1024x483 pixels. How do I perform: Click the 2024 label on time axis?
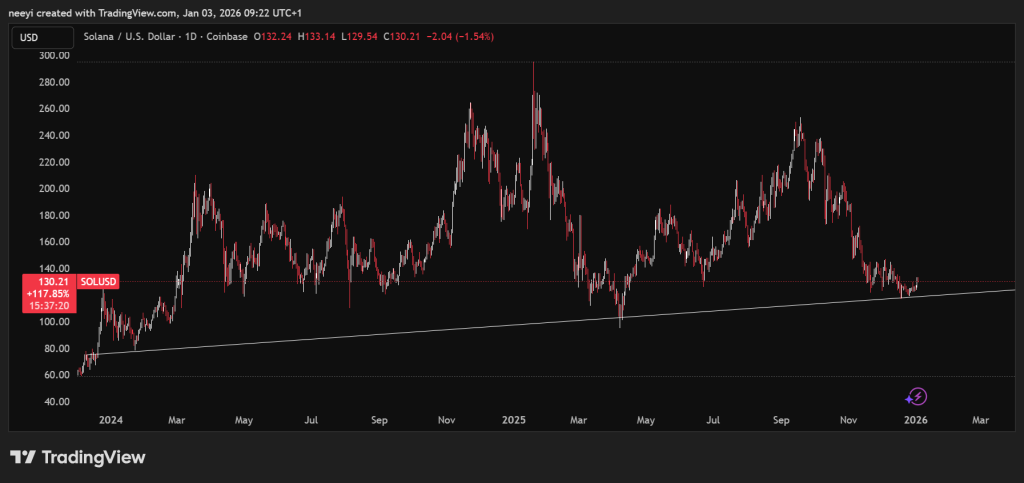point(109,421)
